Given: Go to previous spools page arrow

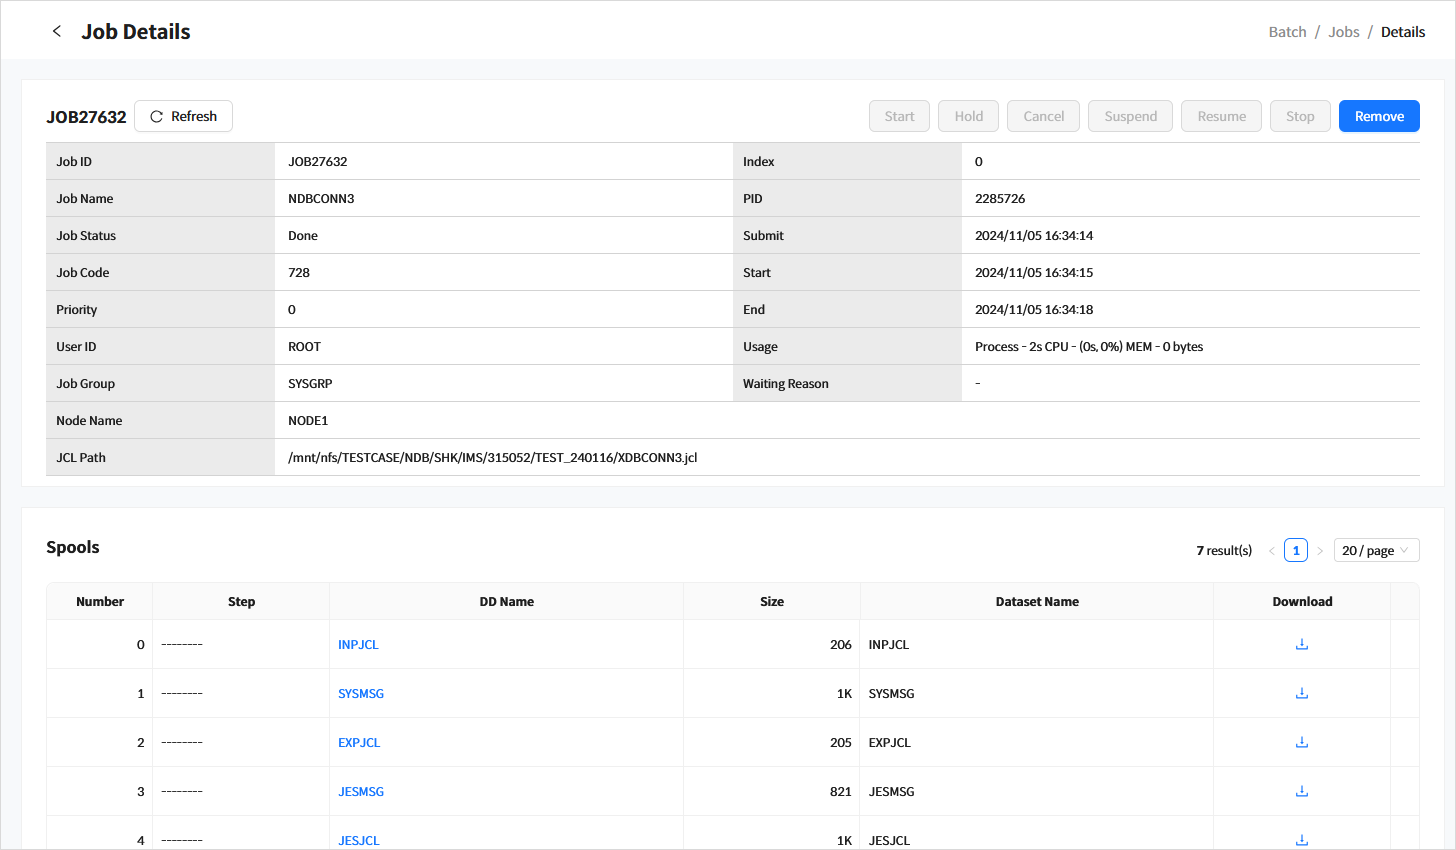Looking at the screenshot, I should click(1271, 551).
